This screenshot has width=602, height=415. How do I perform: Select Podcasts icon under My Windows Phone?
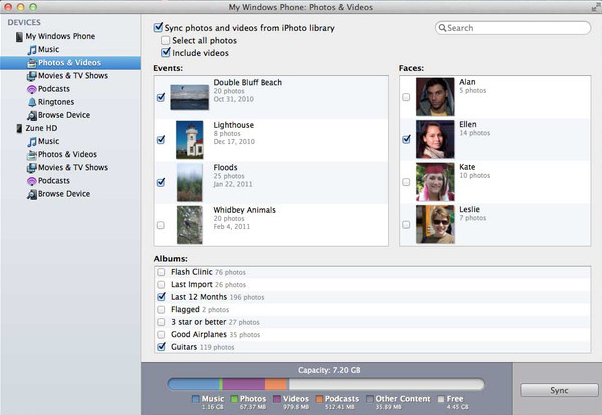tap(31, 89)
